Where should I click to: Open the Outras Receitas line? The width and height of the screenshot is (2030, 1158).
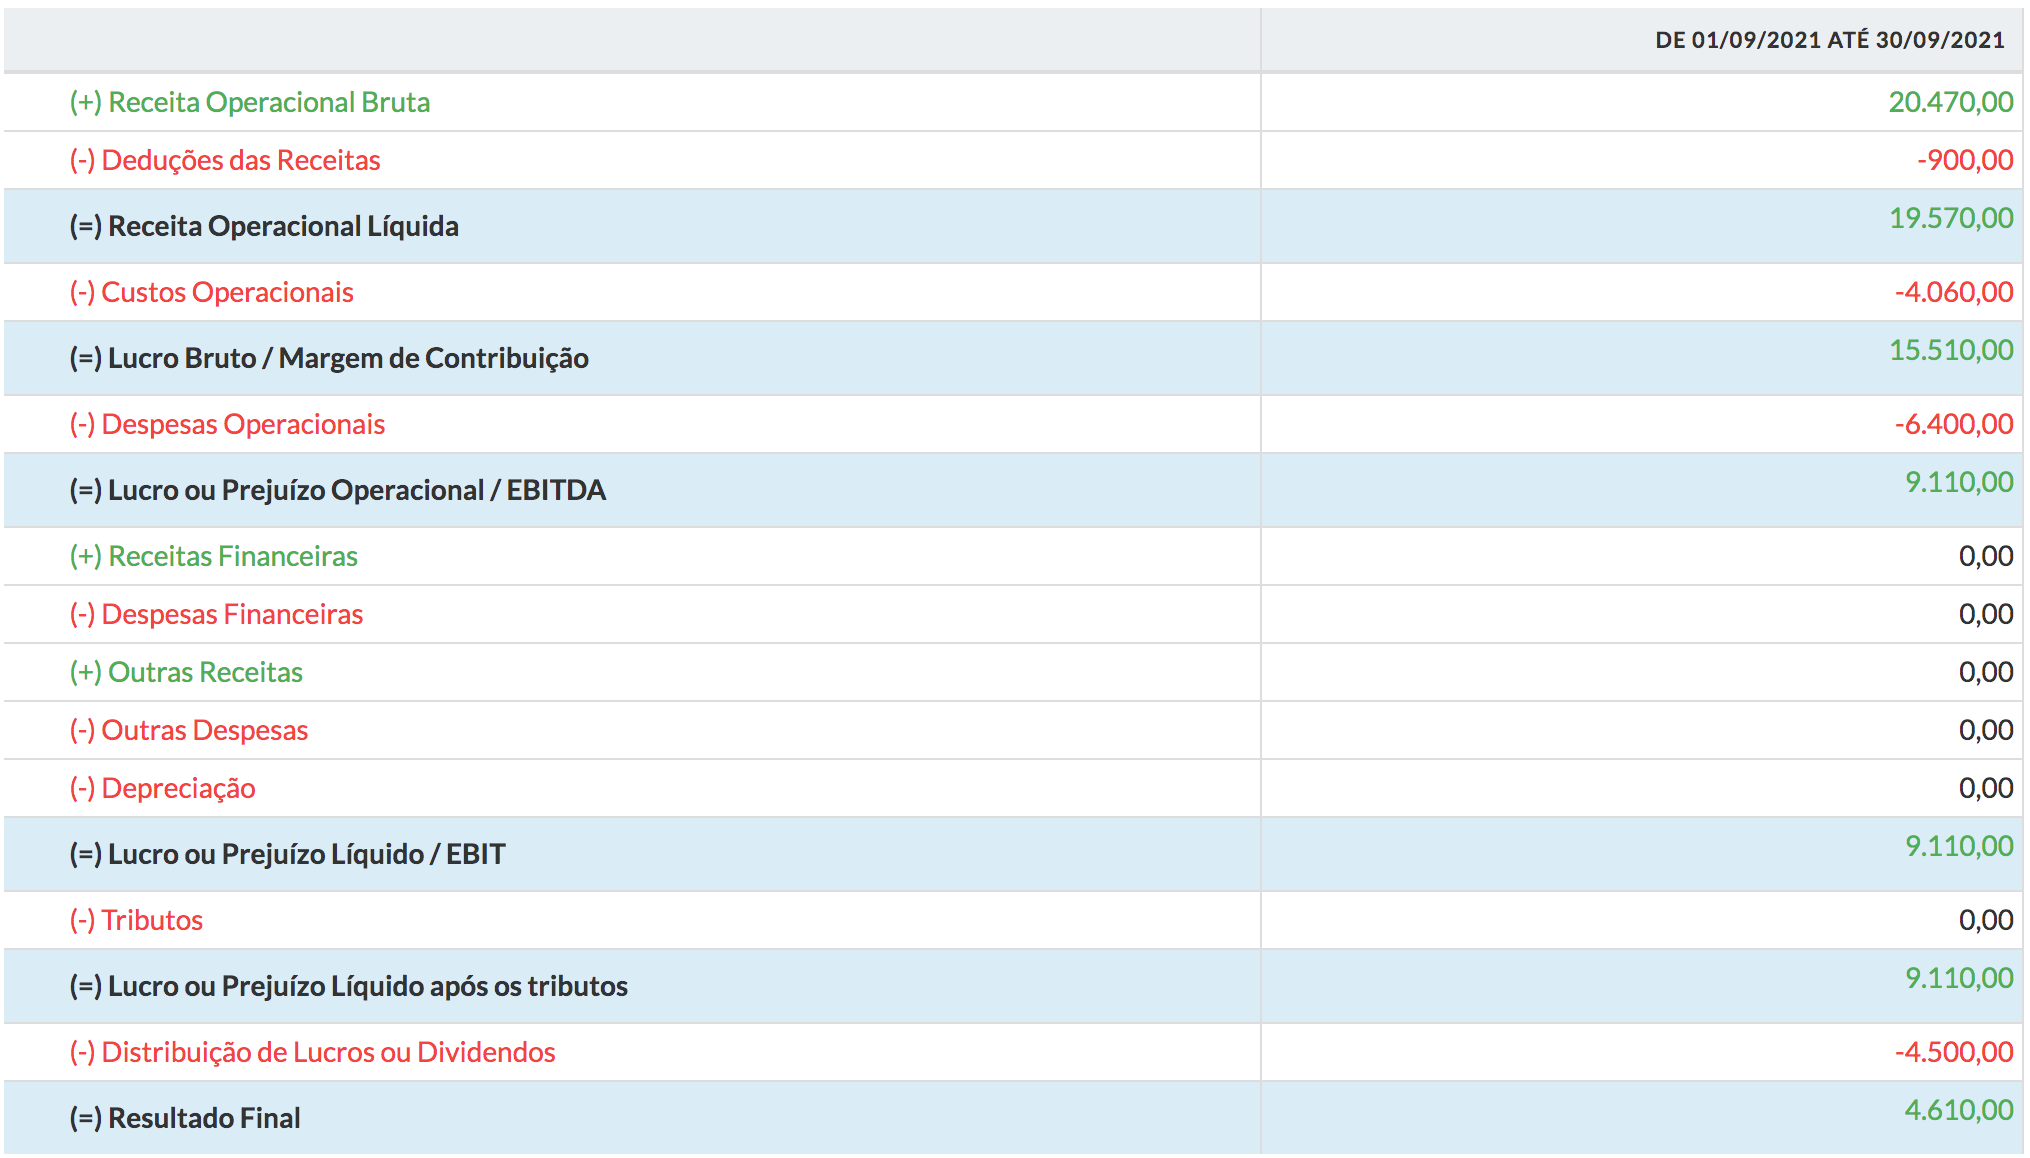[186, 672]
